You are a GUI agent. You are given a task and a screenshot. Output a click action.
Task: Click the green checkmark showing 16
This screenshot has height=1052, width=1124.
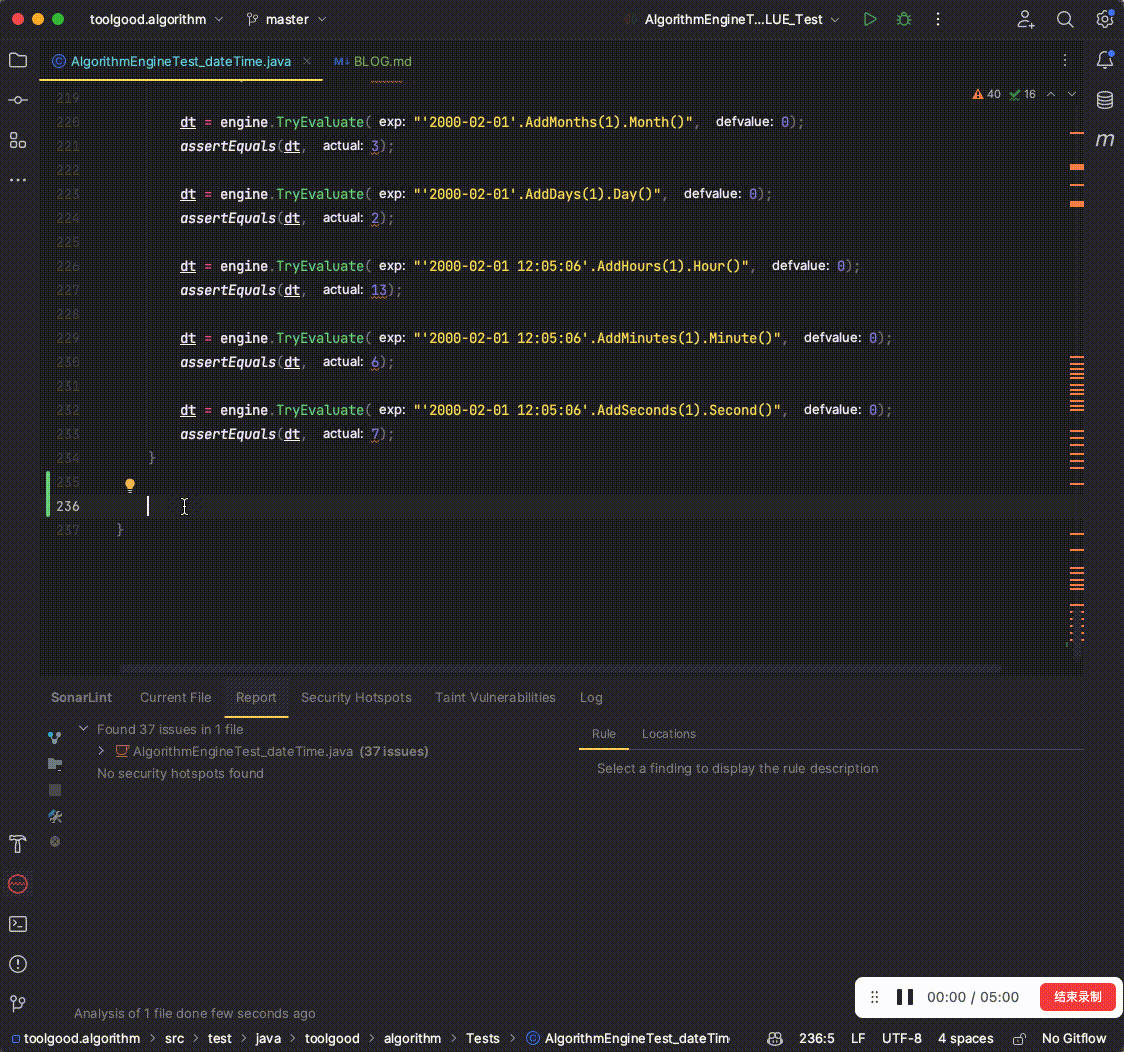coord(1023,94)
